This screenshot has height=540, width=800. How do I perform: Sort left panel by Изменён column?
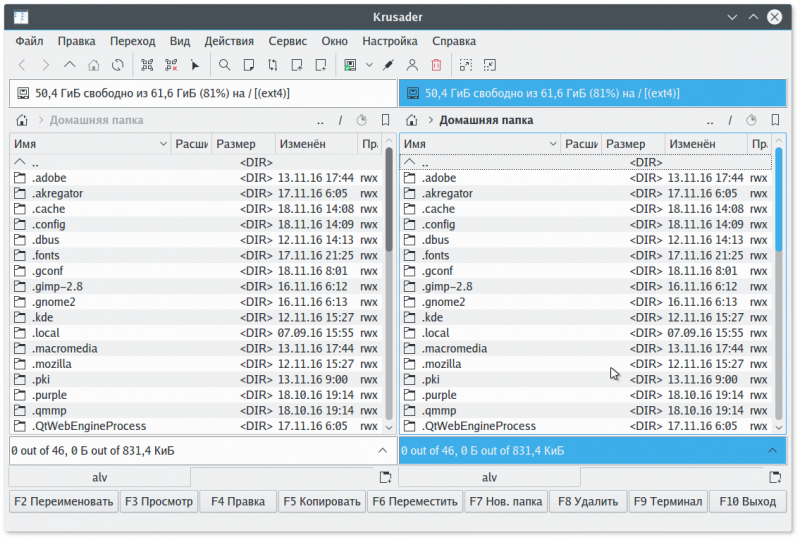click(x=316, y=144)
